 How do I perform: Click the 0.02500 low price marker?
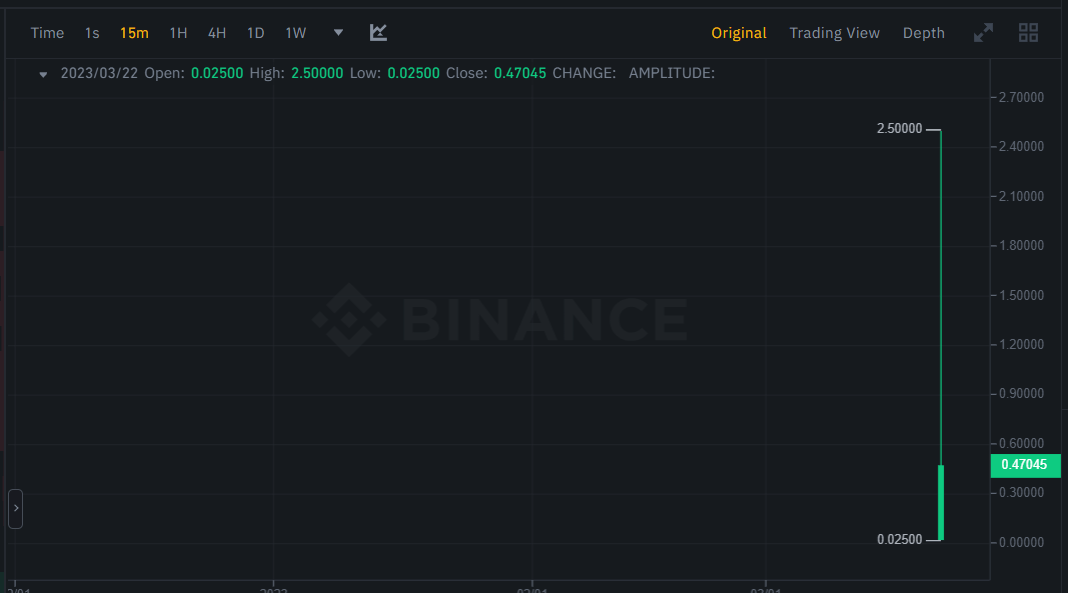[x=899, y=540]
